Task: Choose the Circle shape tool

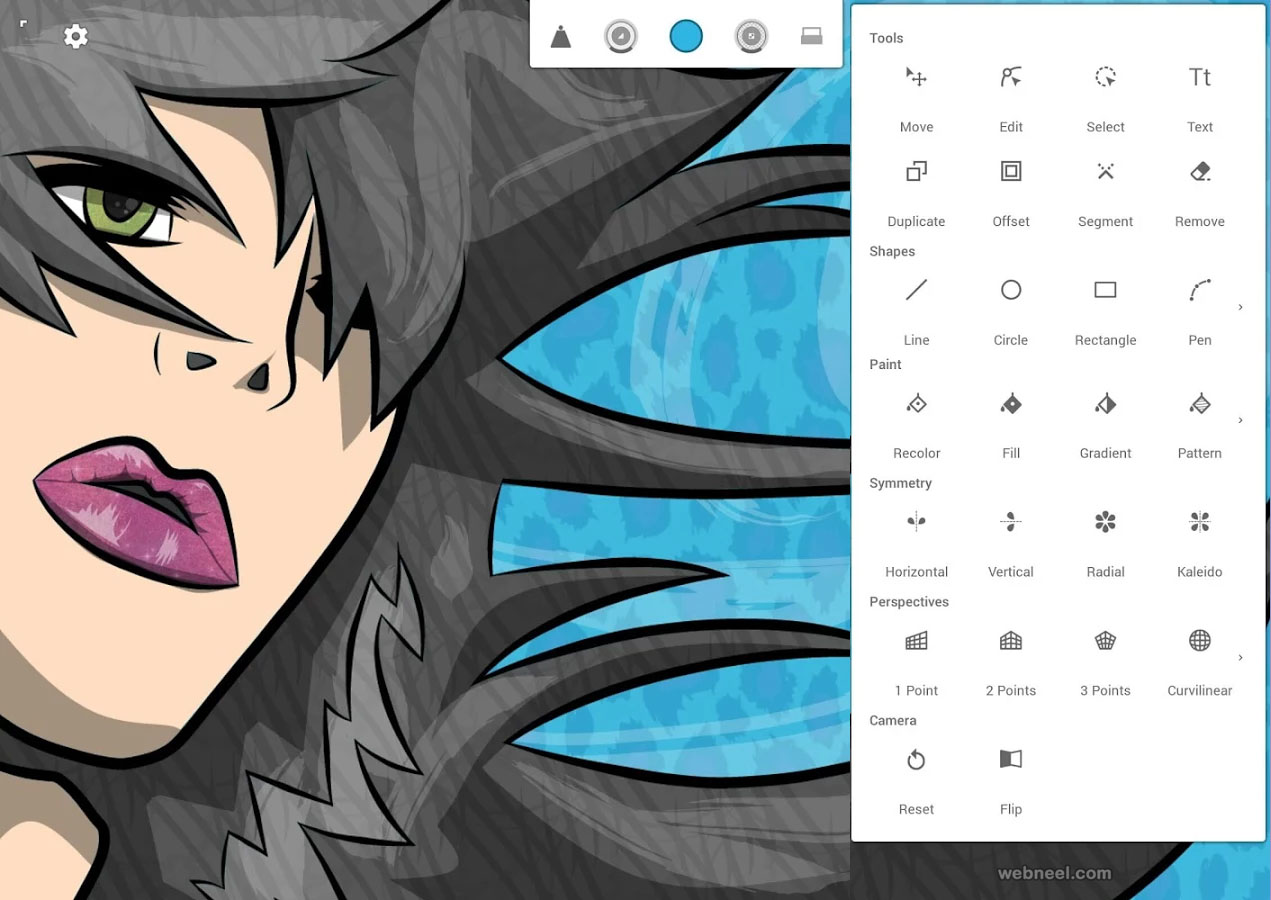Action: pos(1010,290)
